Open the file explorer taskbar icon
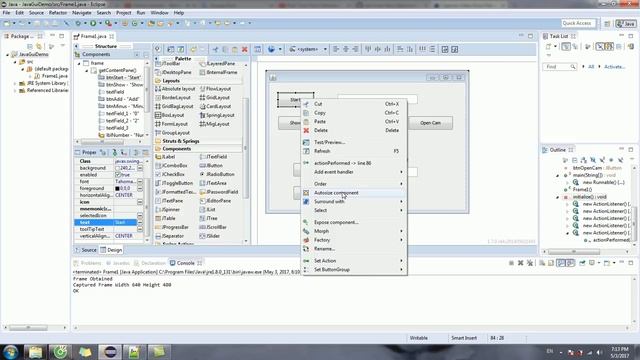Image resolution: width=640 pixels, height=360 pixels. pos(35,352)
